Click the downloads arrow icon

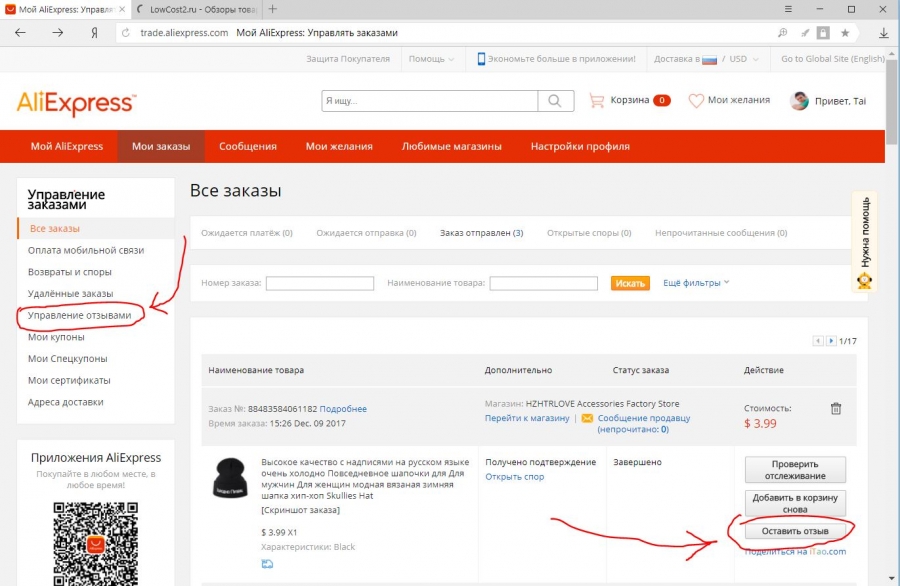pos(884,33)
